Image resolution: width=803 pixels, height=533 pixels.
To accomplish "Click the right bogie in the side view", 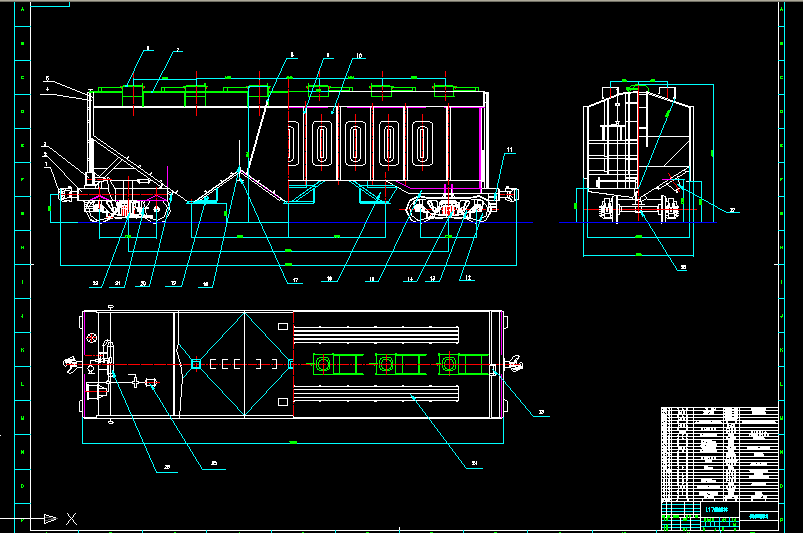I will [450, 209].
